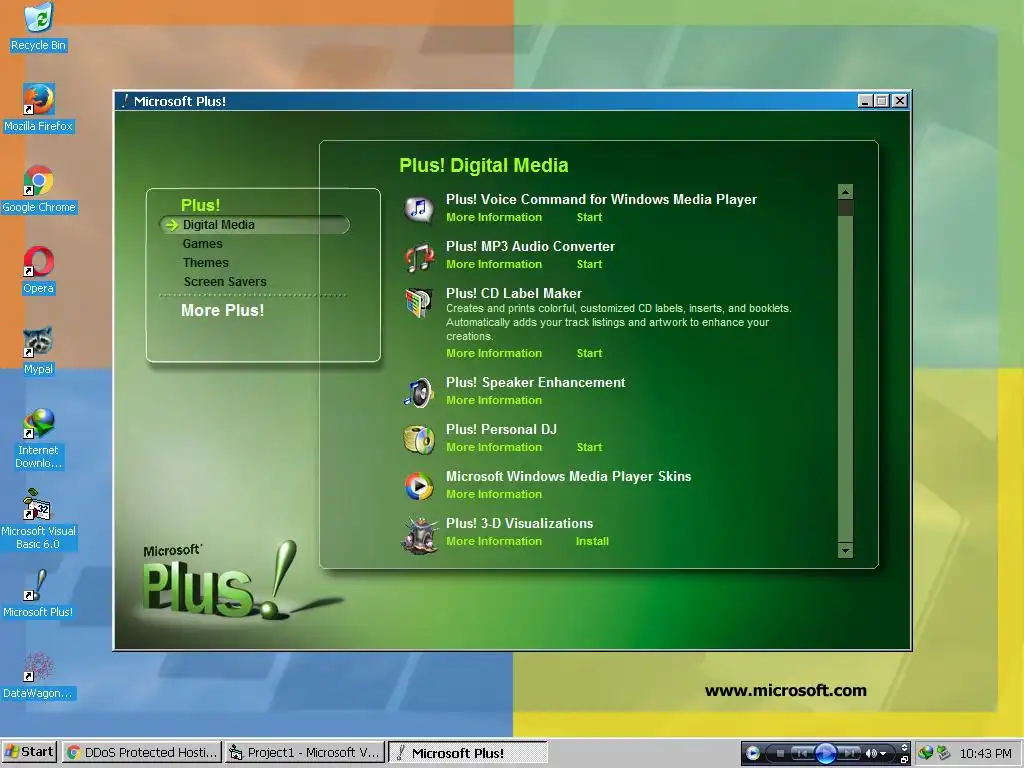Click the scroll up arrow in Digital Media list

coord(845,191)
